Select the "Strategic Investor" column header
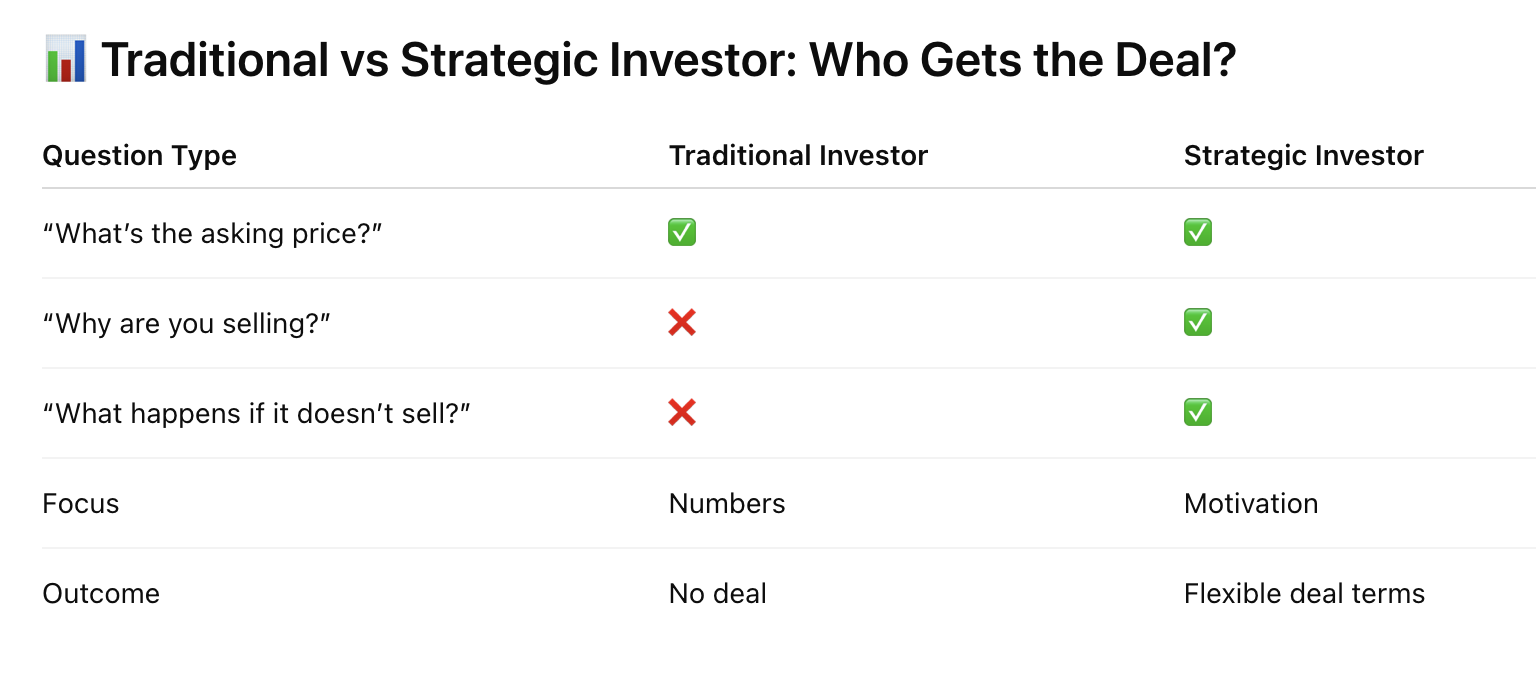1536x674 pixels. coord(1303,156)
